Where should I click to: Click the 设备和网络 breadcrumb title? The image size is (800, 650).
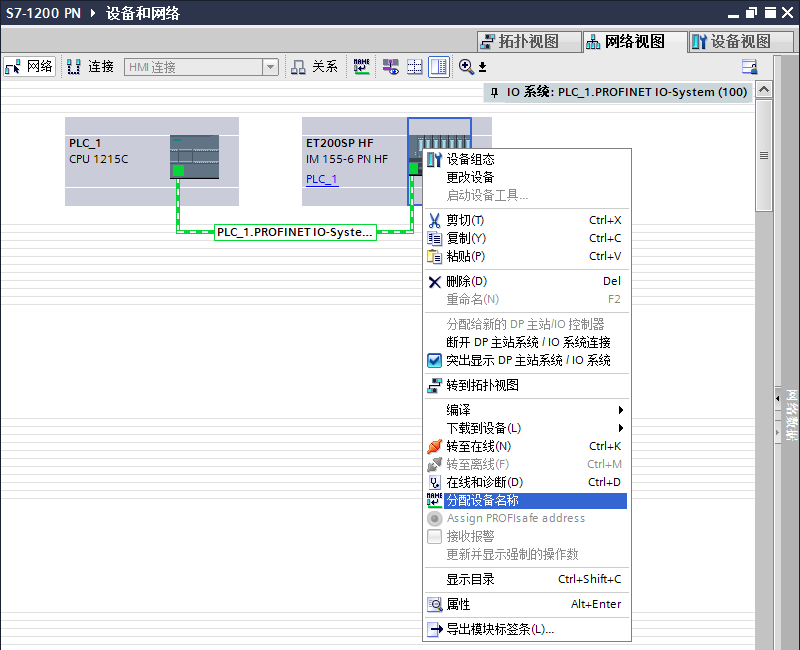tap(143, 13)
